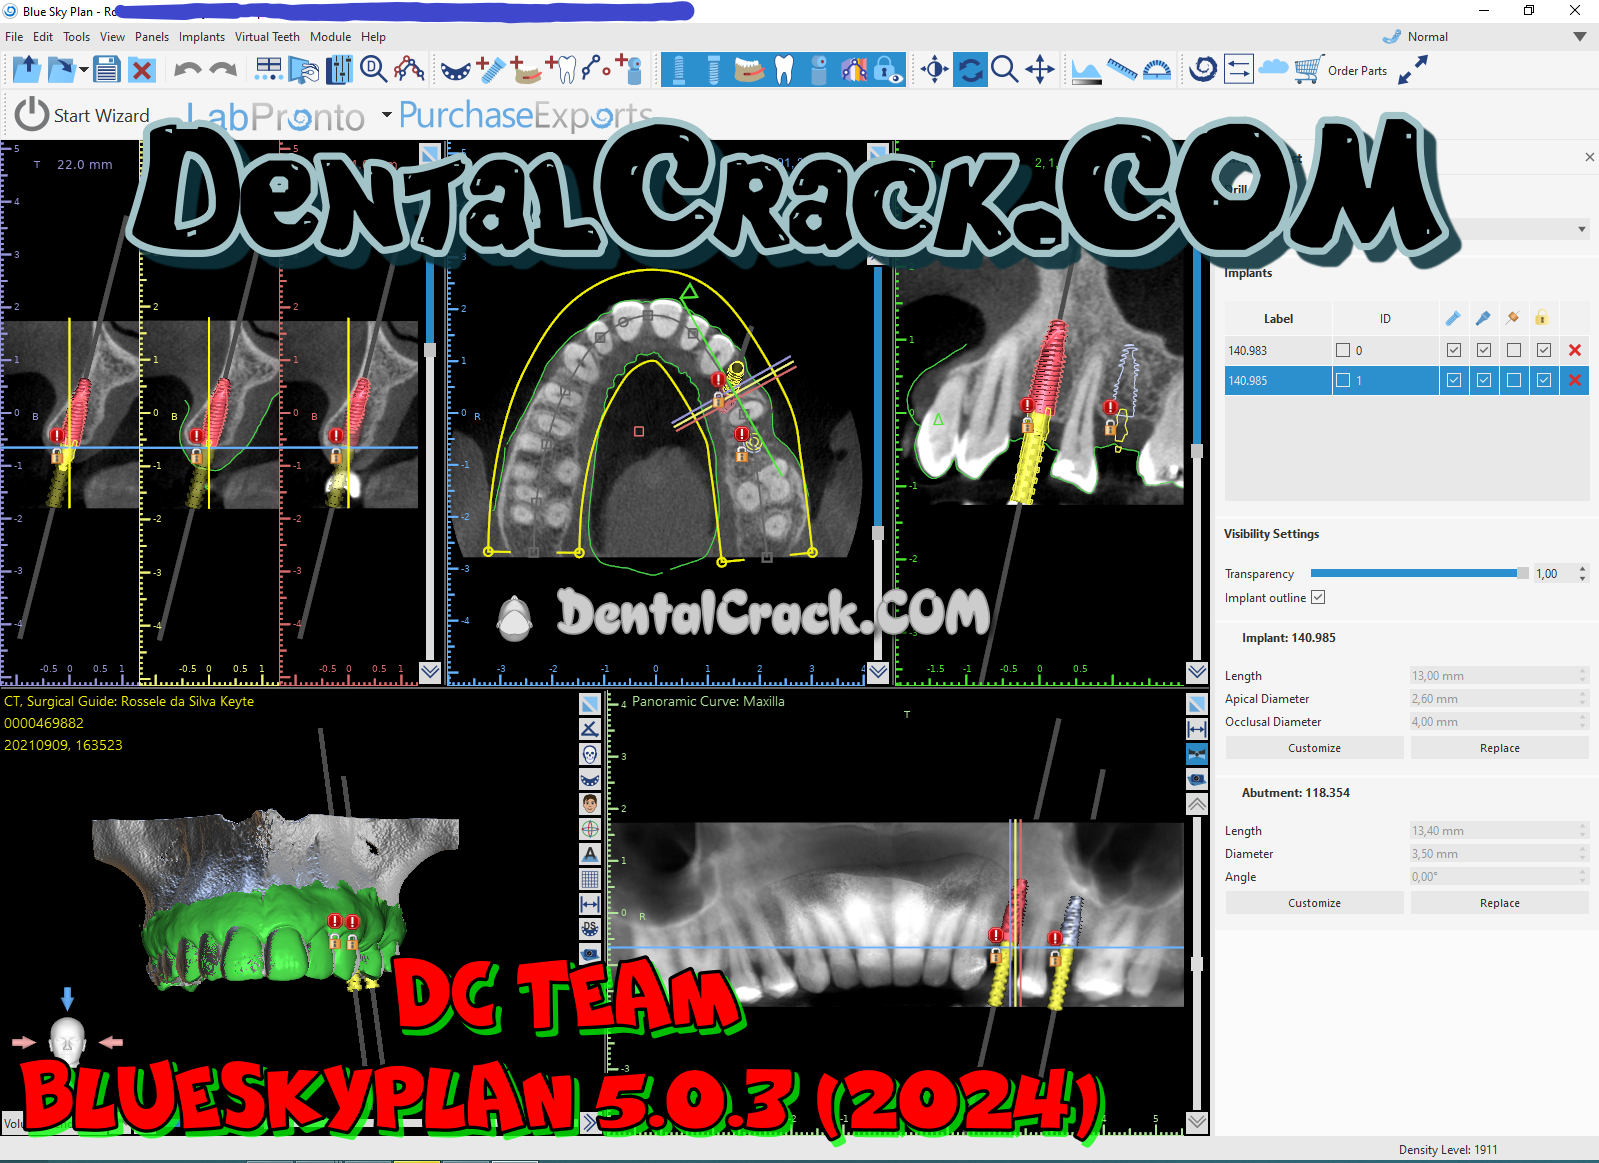The width and height of the screenshot is (1599, 1163).
Task: Click the face icon in 3D view sidebar
Action: coord(590,804)
